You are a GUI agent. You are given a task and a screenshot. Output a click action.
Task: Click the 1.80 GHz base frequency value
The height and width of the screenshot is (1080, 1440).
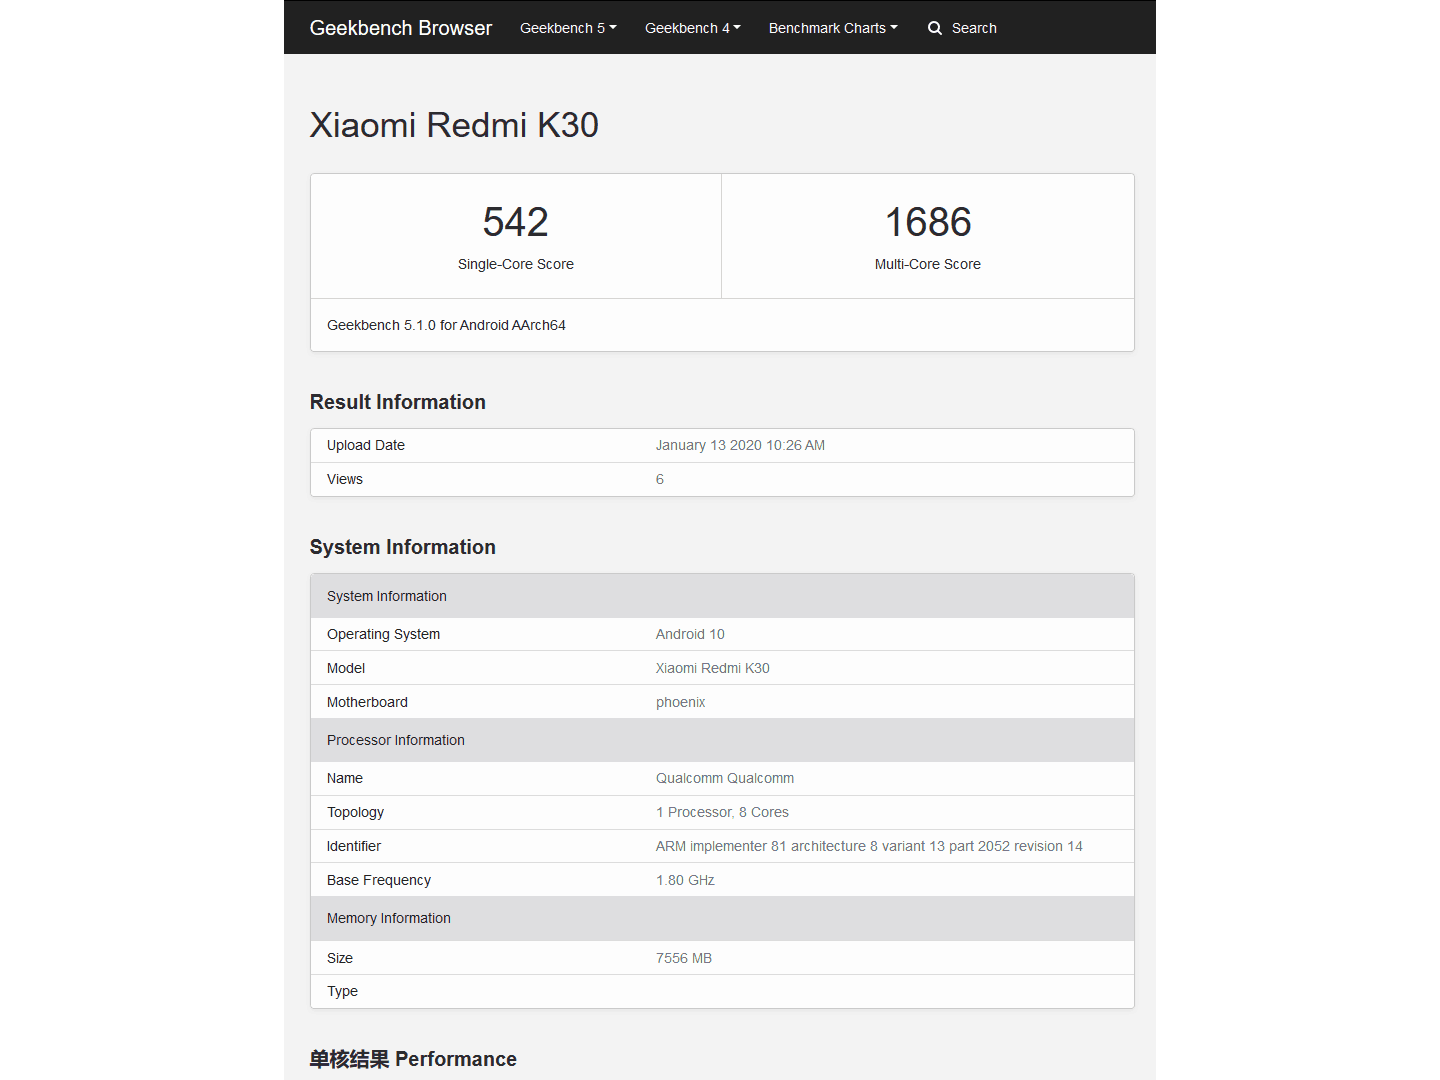[685, 880]
